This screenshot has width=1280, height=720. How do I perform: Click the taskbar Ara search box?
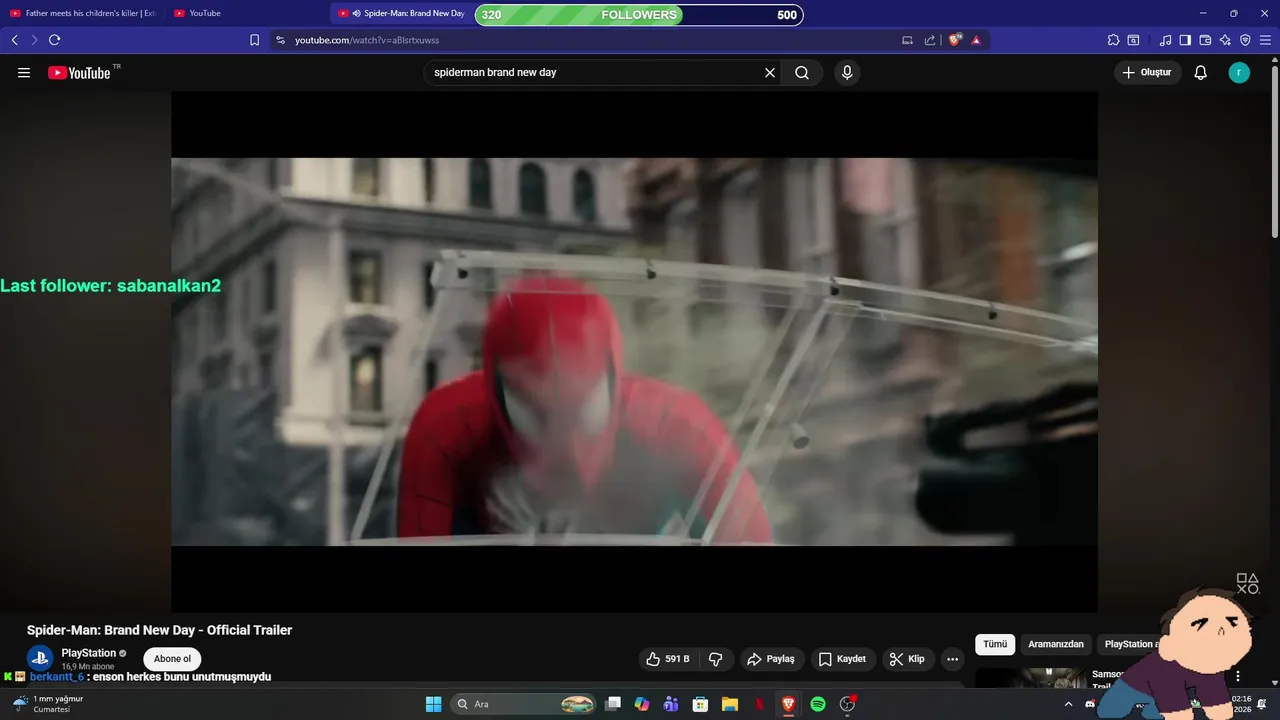coord(525,704)
